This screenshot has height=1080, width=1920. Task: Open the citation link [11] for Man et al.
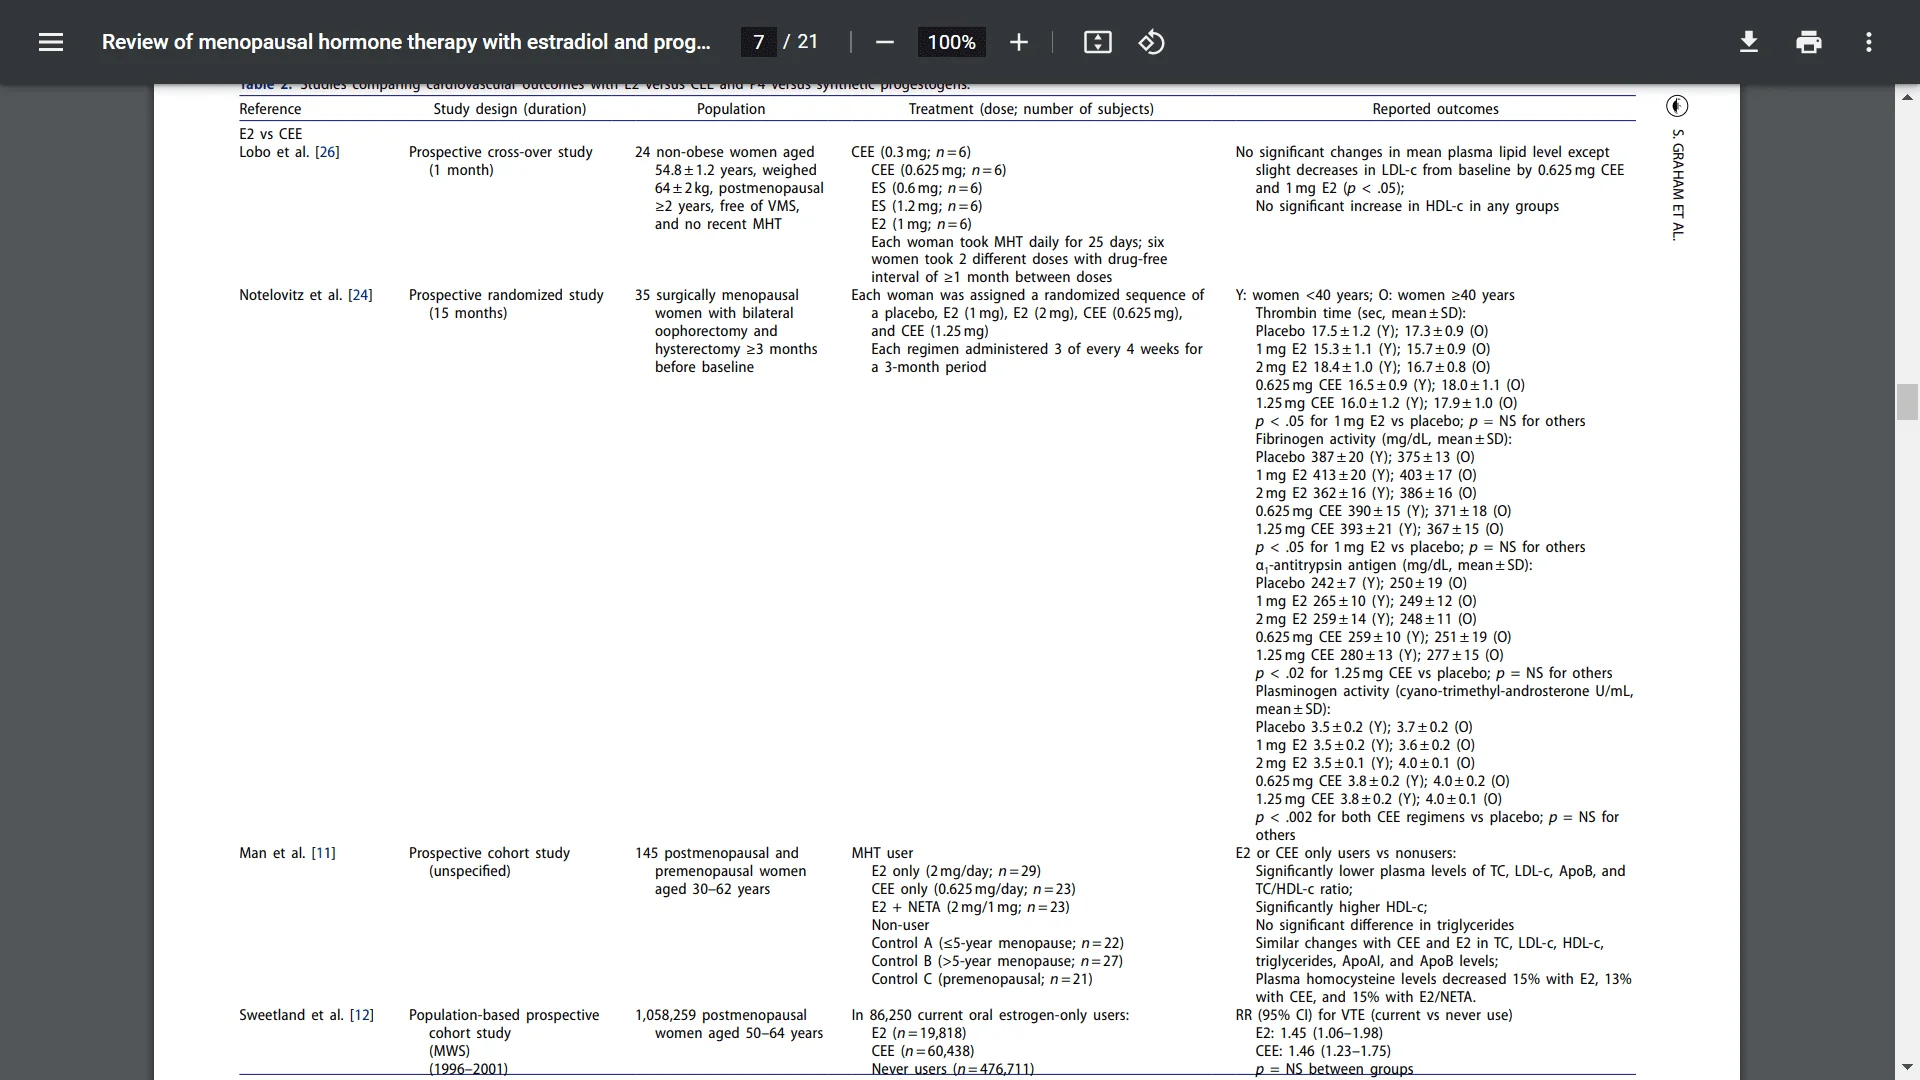coord(323,853)
